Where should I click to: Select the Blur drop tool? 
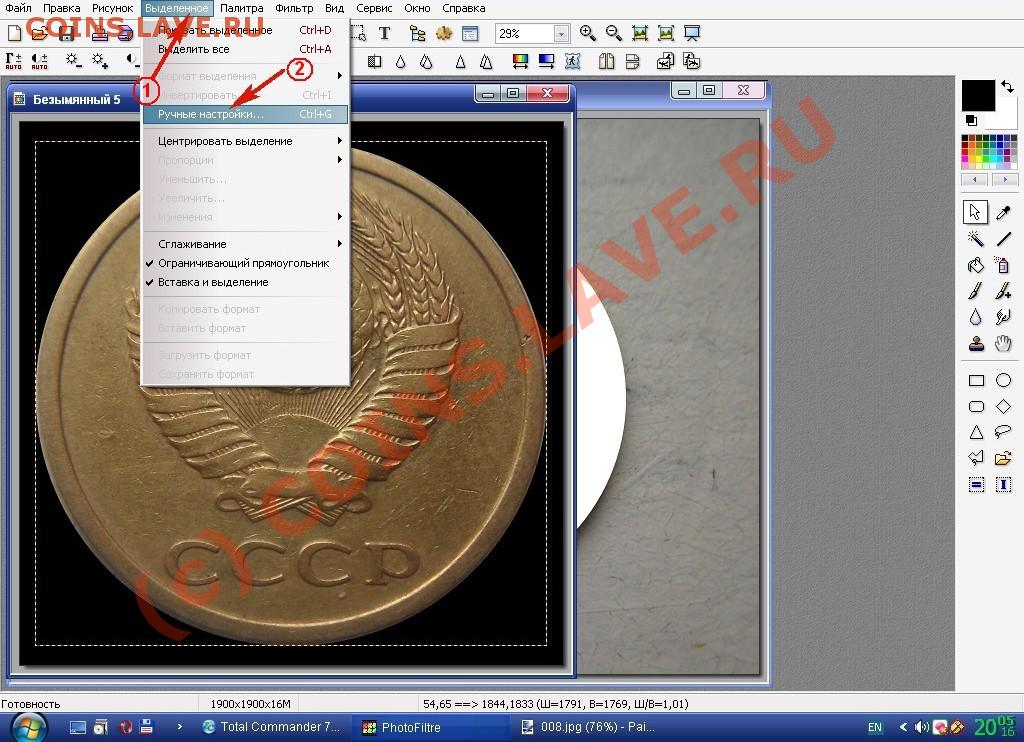976,317
